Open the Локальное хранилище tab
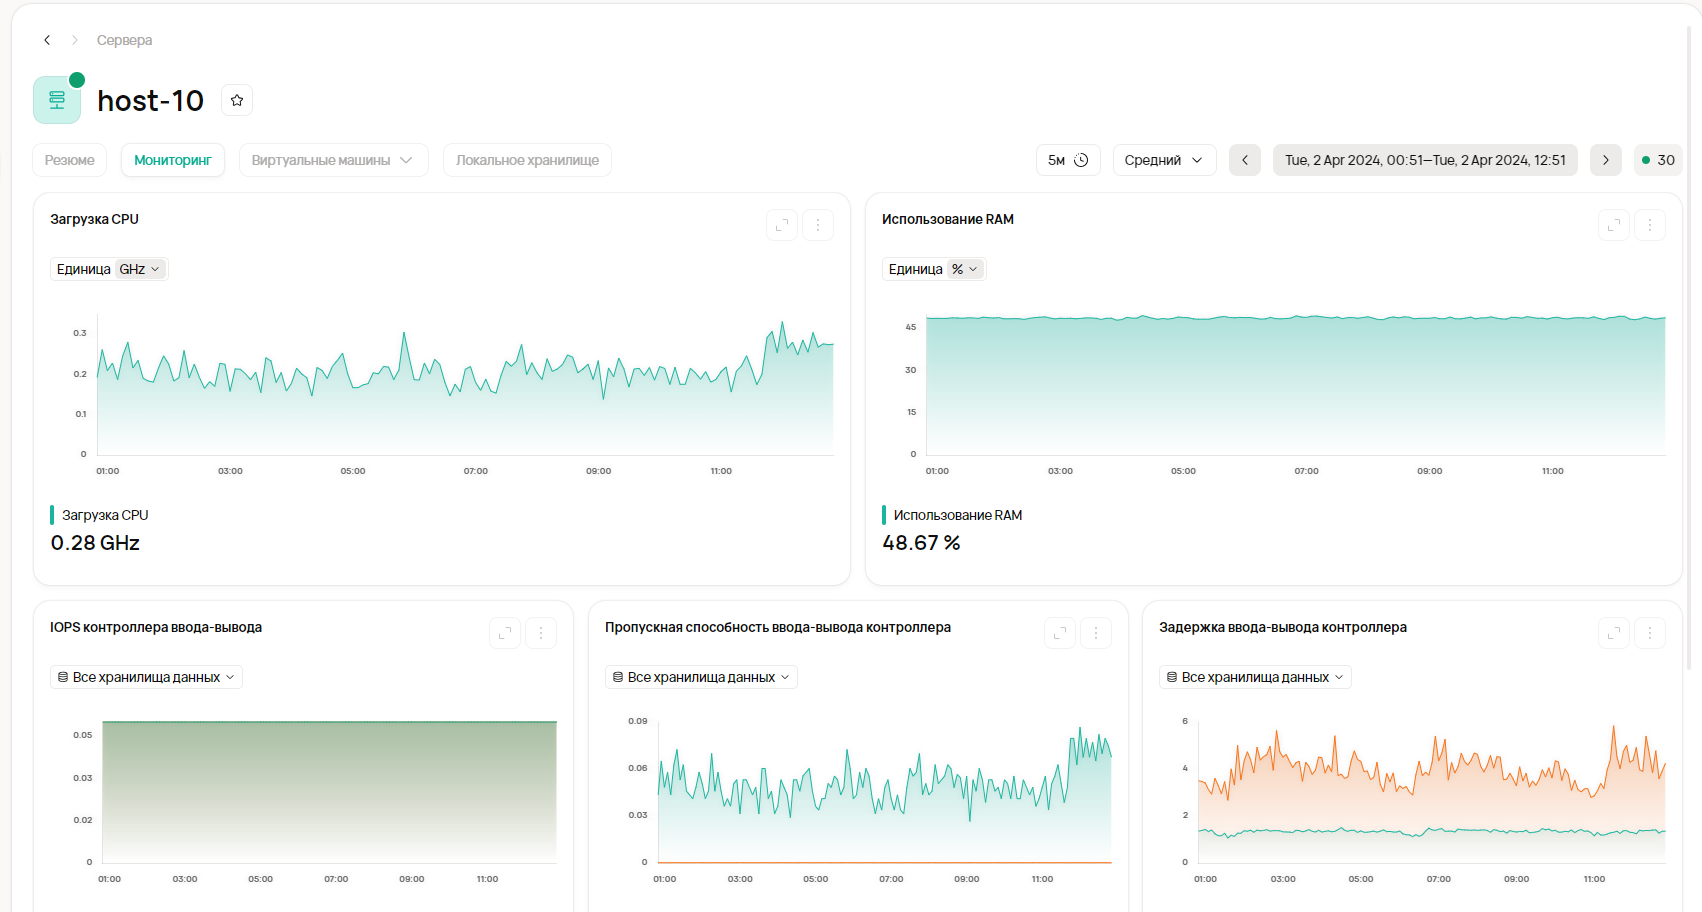The width and height of the screenshot is (1702, 912). (x=527, y=160)
